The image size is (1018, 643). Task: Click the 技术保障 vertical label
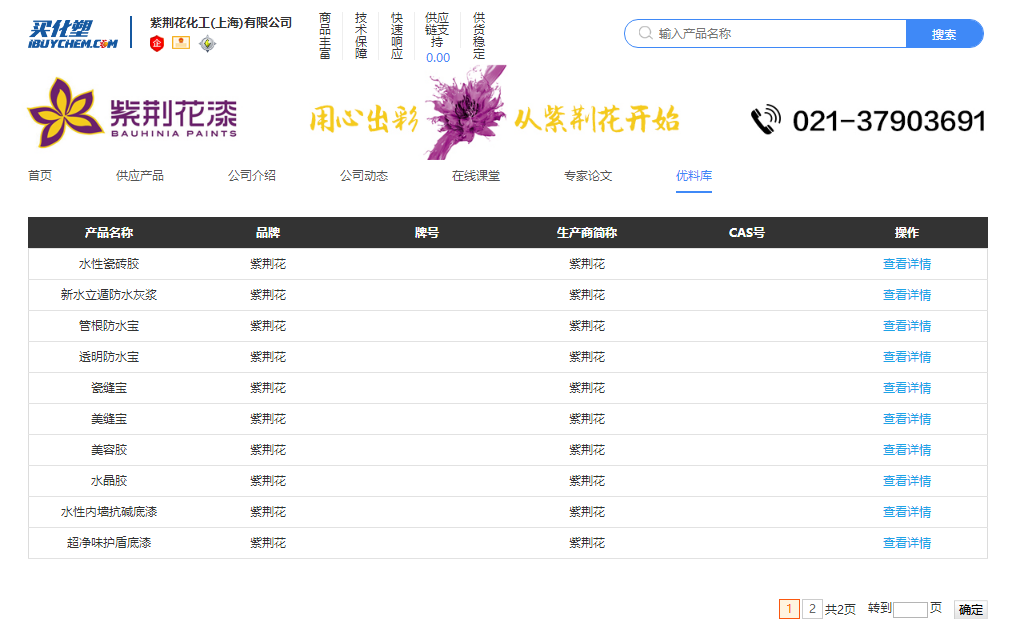[361, 36]
